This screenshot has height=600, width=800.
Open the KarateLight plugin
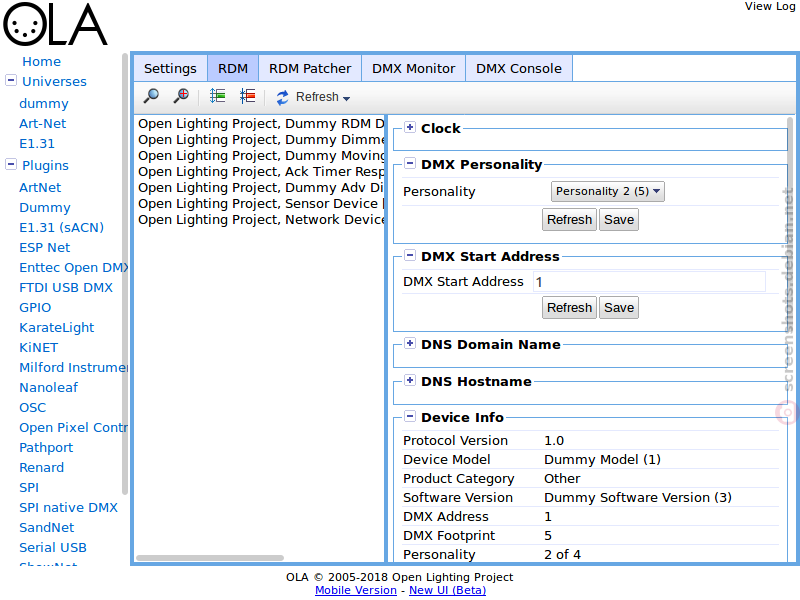coord(57,328)
